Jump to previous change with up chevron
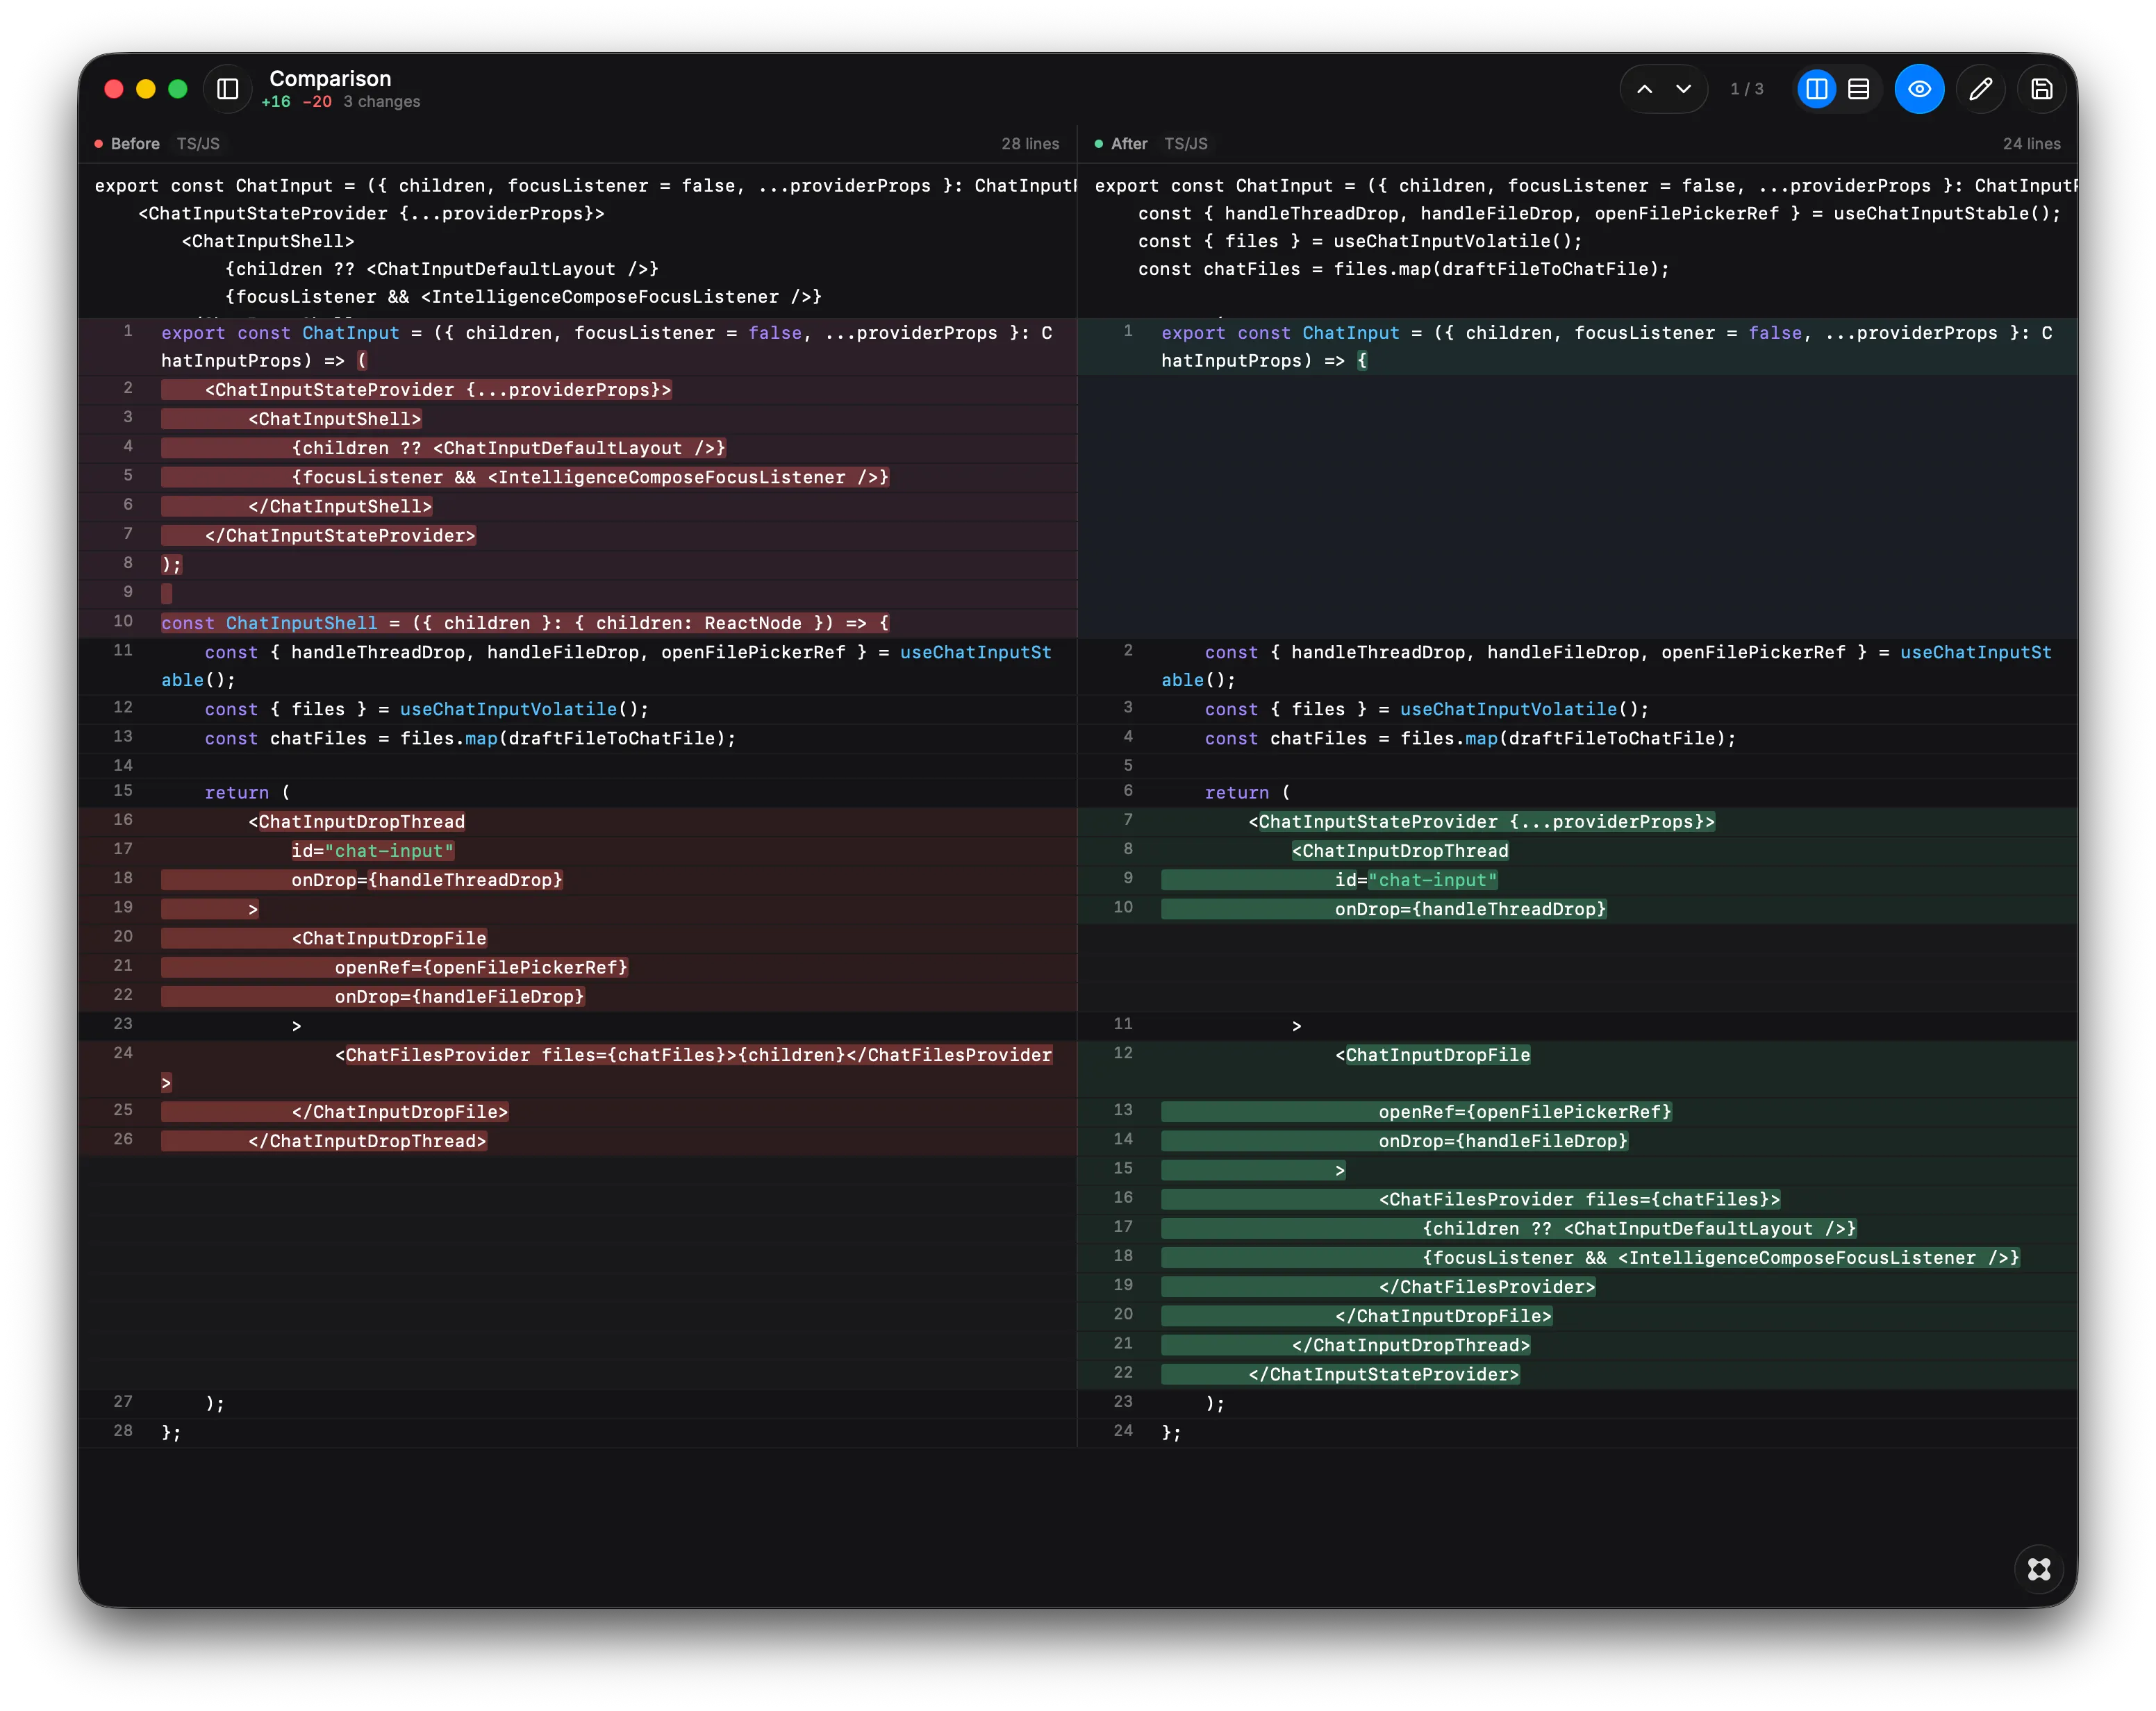This screenshot has height=1711, width=2156. click(x=1644, y=89)
